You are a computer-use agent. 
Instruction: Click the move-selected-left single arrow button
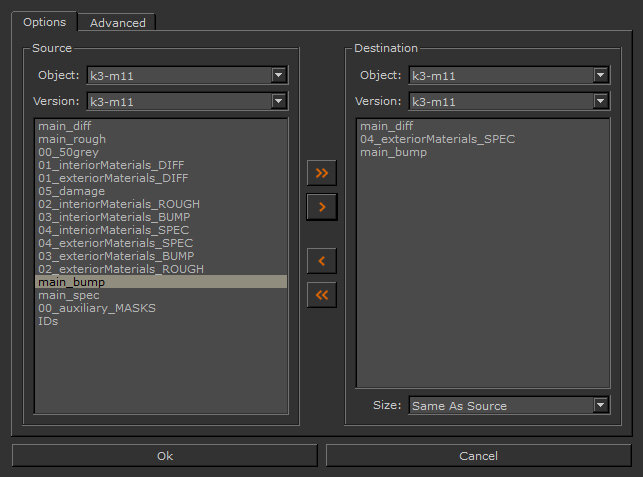(321, 261)
